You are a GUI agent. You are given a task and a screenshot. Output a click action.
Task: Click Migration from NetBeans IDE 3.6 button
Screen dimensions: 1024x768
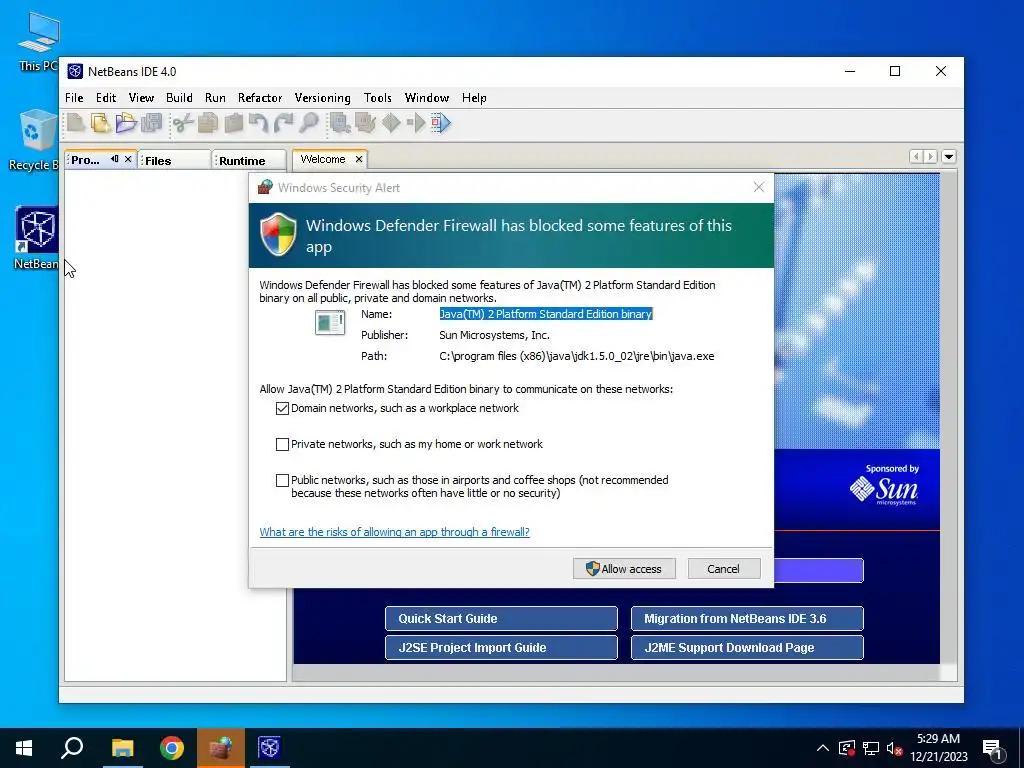pos(747,618)
